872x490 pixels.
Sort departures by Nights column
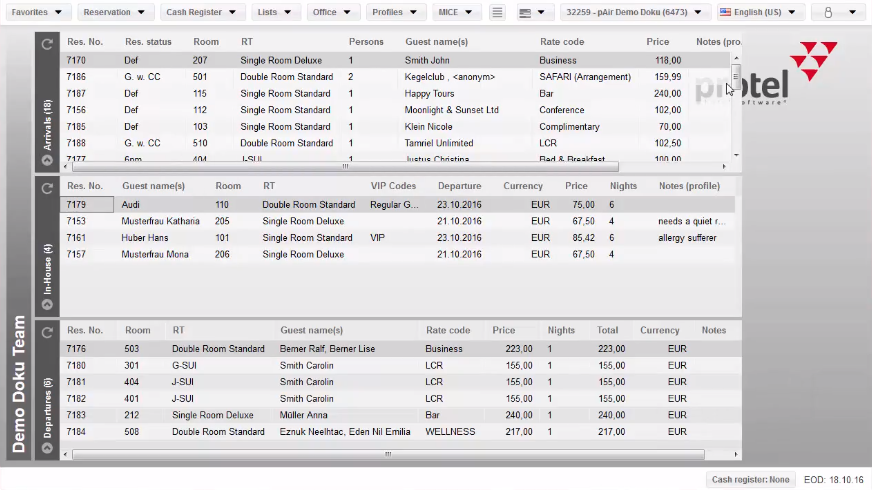tap(561, 330)
